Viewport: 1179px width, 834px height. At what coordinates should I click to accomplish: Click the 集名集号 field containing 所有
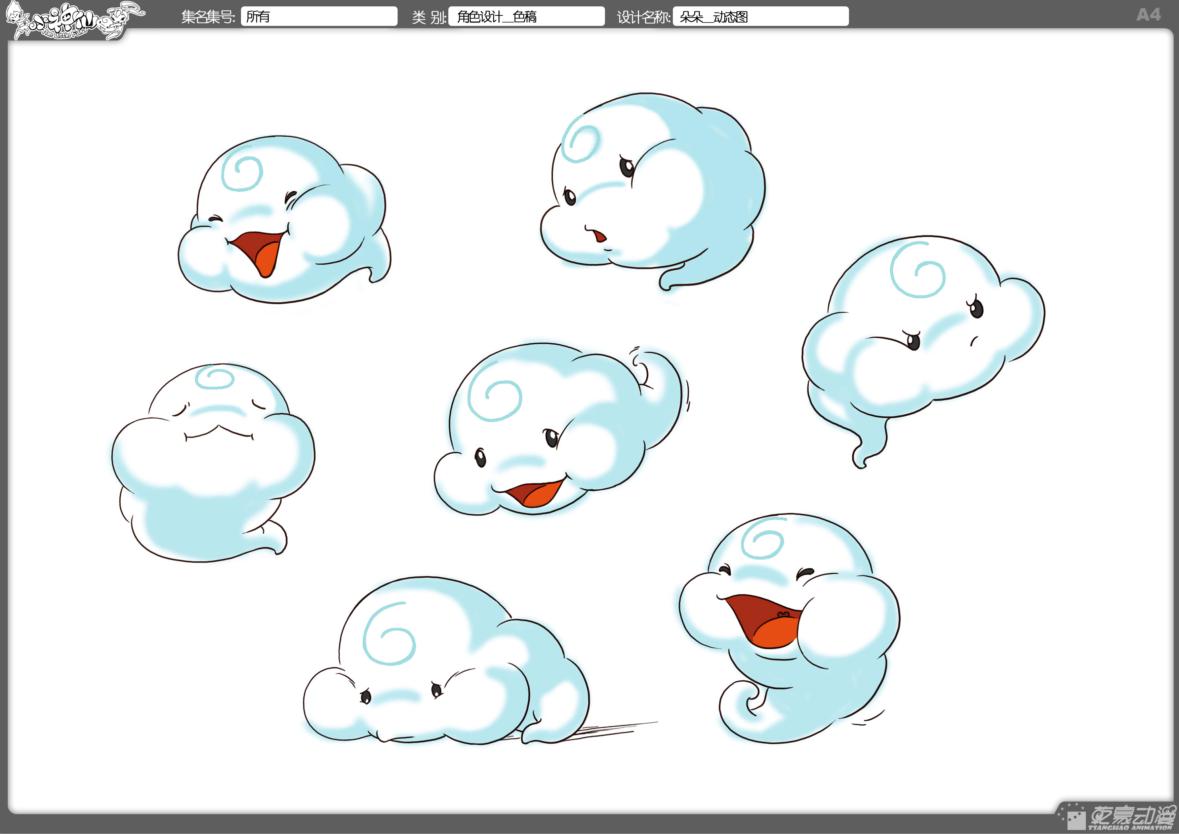319,17
